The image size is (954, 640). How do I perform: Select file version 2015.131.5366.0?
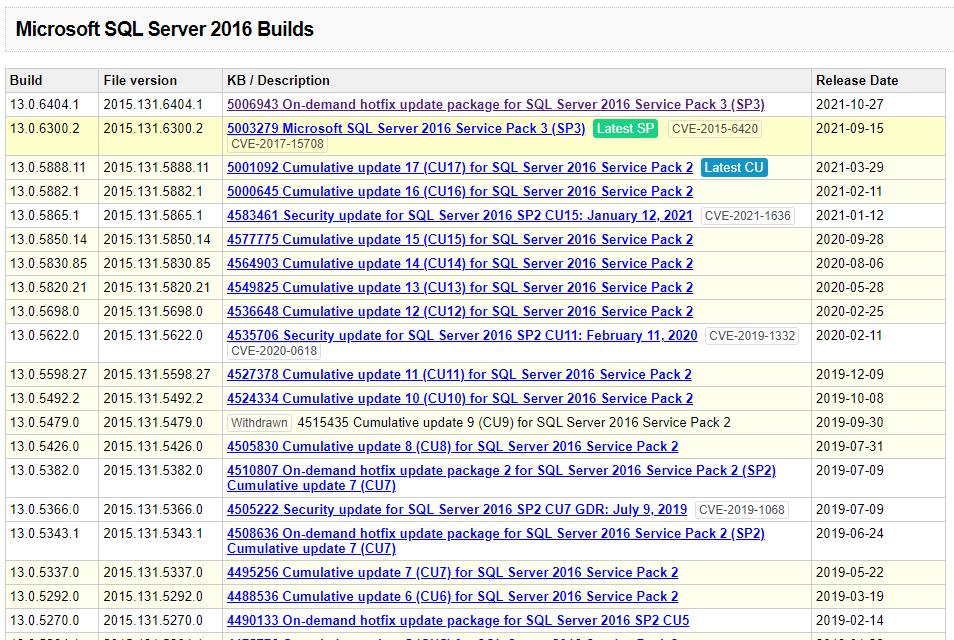[153, 510]
